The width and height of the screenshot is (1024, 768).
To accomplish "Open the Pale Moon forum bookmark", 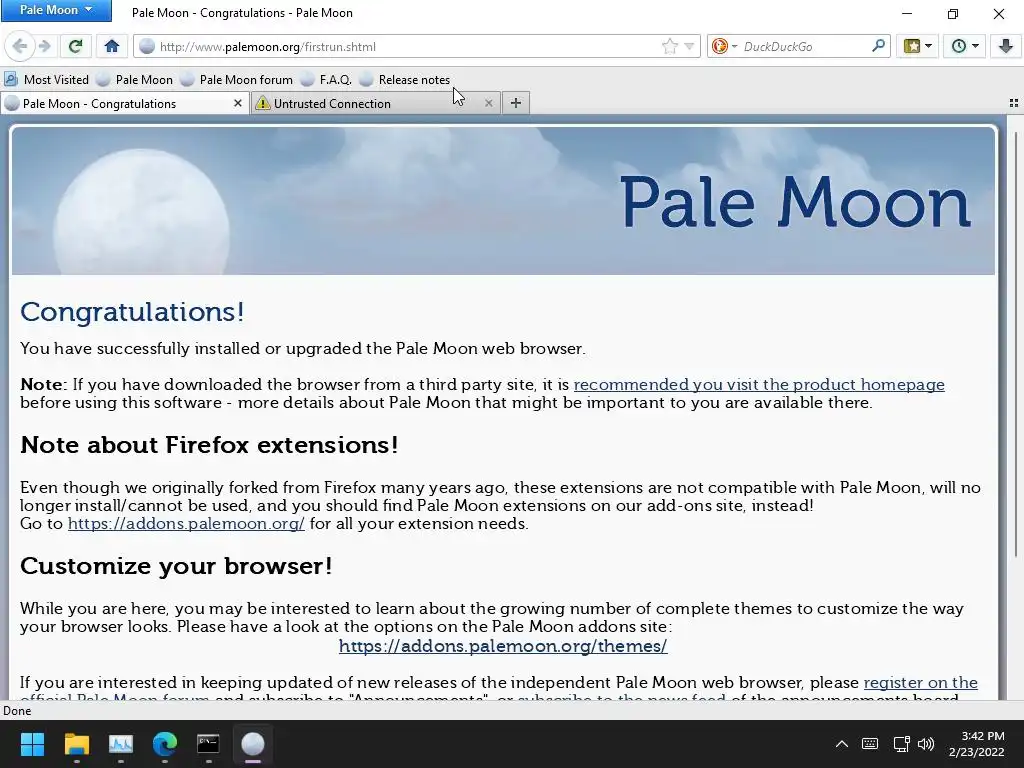I will 237,80.
